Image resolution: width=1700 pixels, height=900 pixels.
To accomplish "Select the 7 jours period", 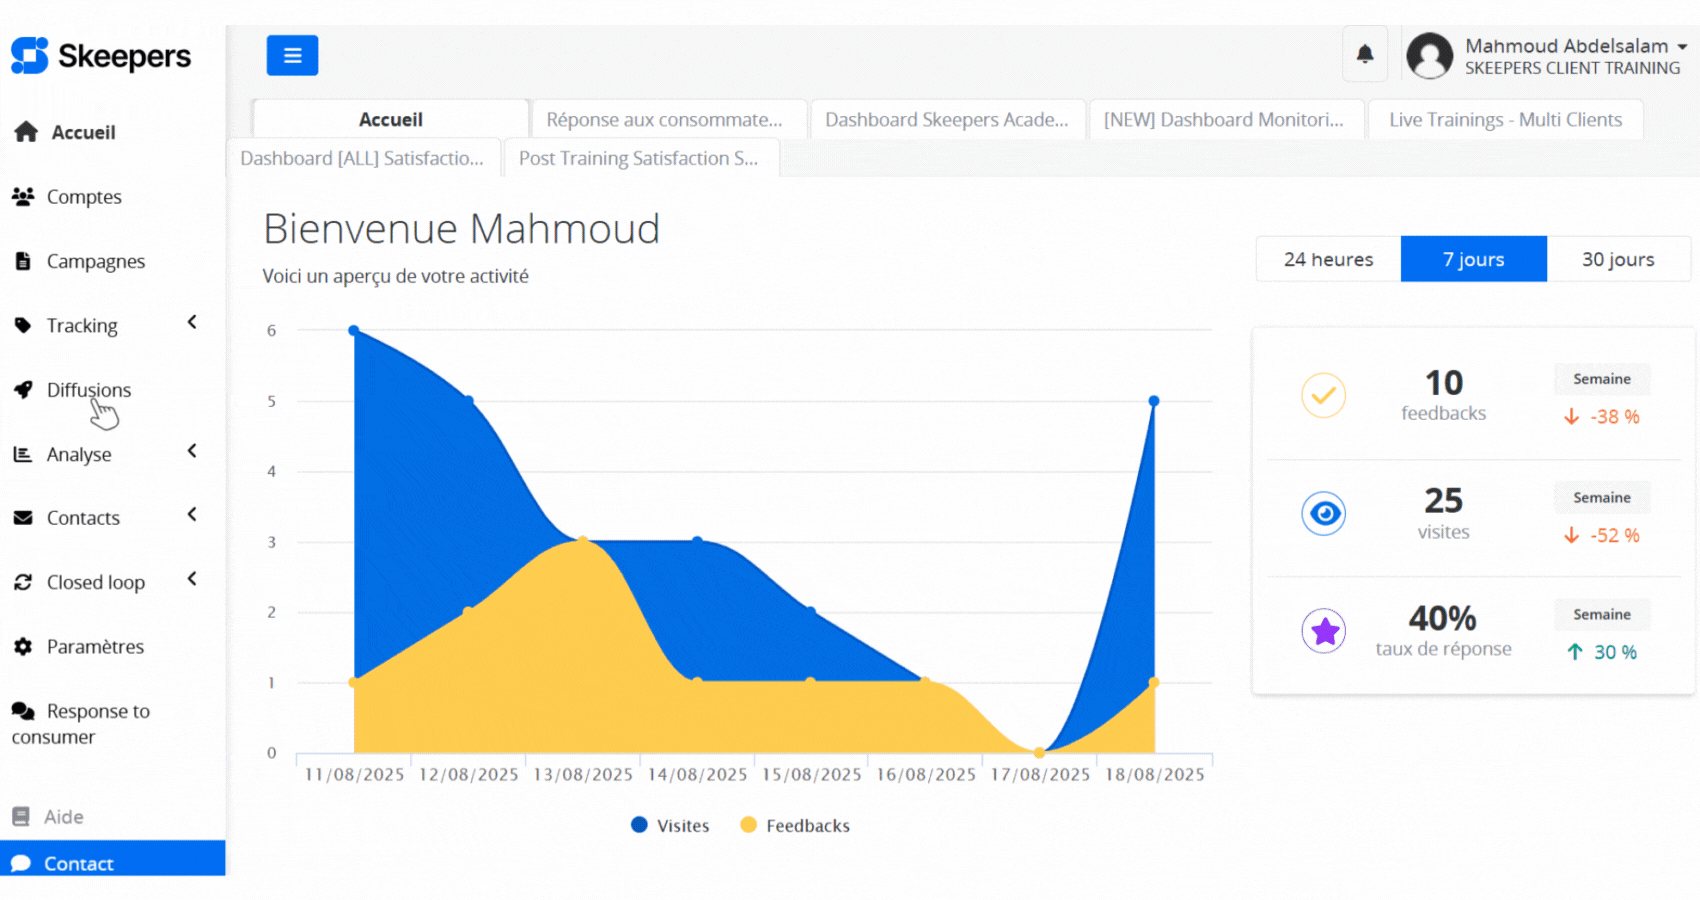I will point(1473,259).
